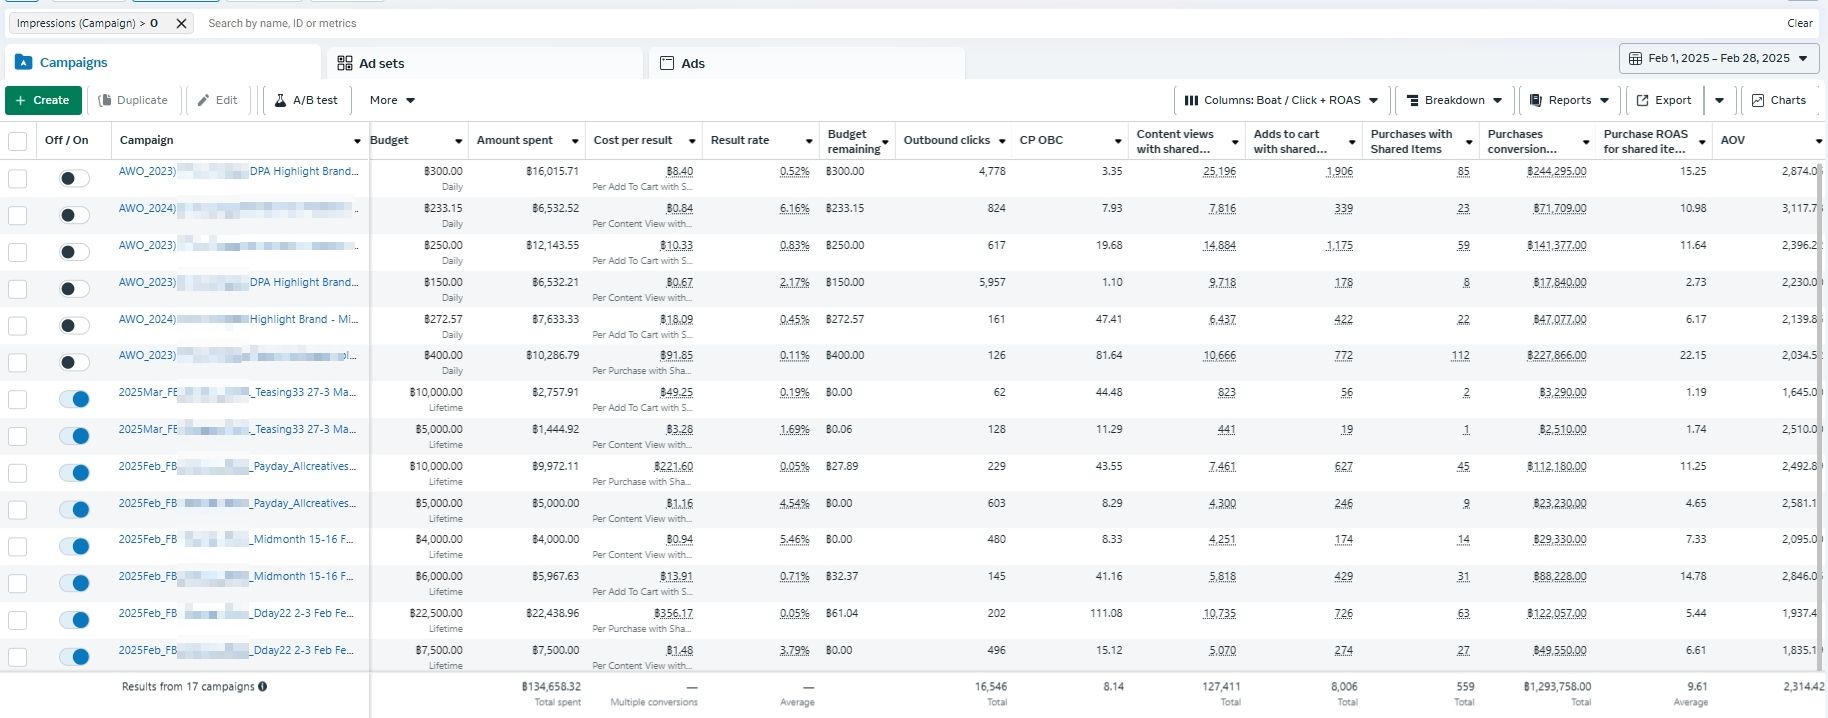Expand the More actions dropdown

(392, 100)
